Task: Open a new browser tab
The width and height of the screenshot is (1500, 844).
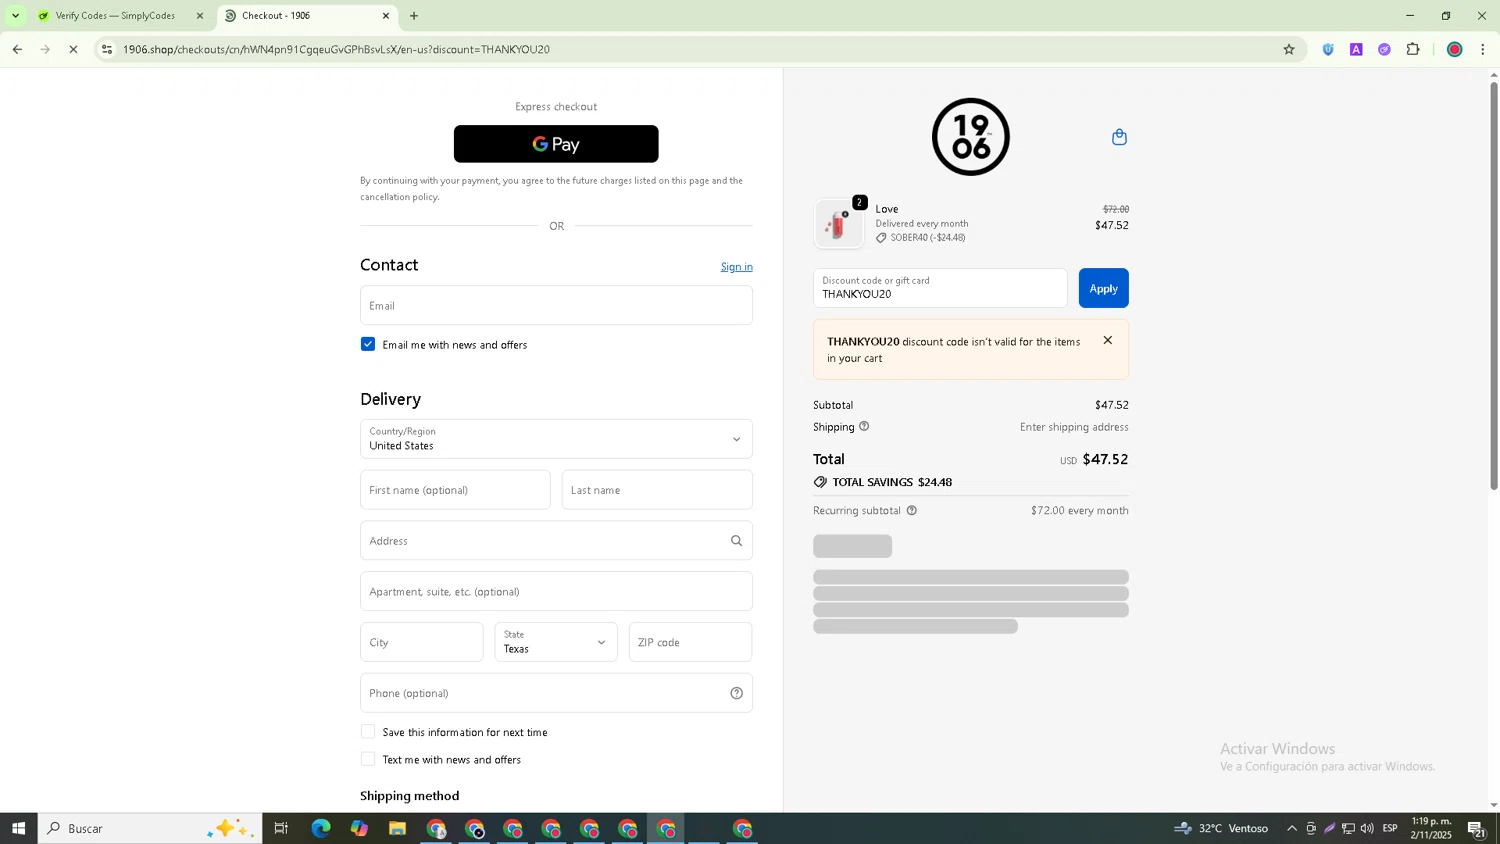Action: pyautogui.click(x=414, y=16)
